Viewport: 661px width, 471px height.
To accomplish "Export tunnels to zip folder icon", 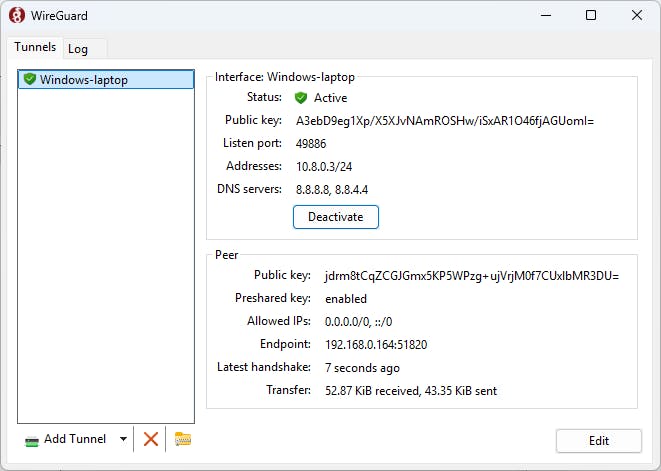I will [183, 439].
